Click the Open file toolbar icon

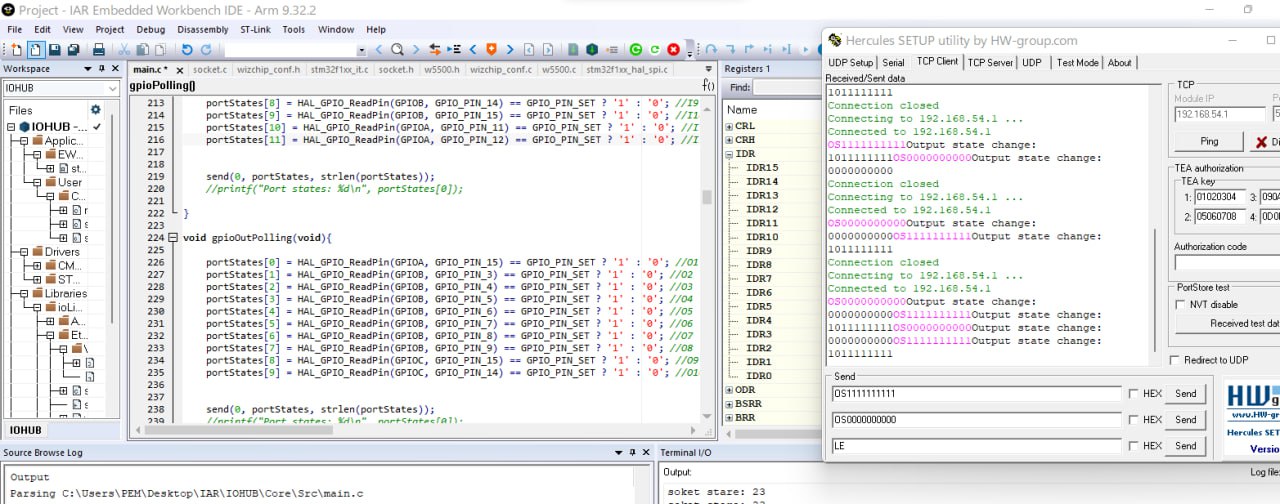(35, 49)
